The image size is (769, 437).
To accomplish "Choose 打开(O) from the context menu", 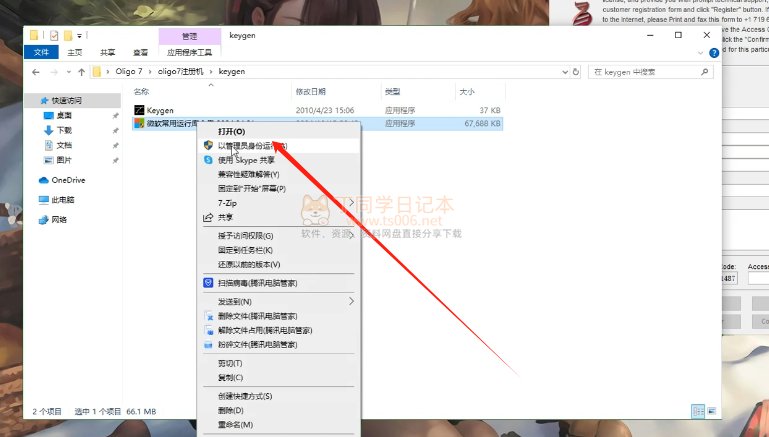I will pos(279,131).
